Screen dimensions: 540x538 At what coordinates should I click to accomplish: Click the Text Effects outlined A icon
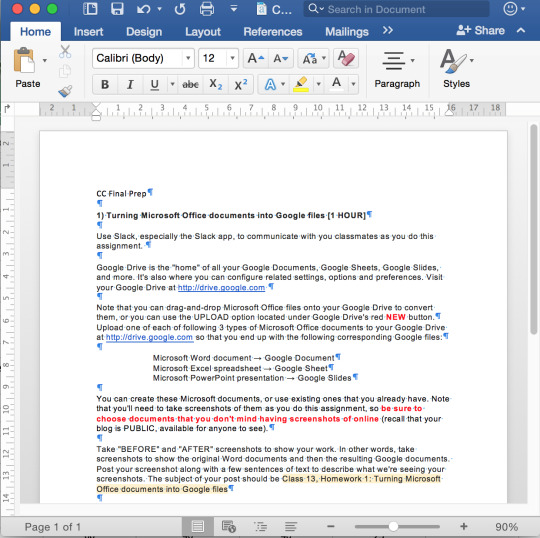click(x=270, y=84)
